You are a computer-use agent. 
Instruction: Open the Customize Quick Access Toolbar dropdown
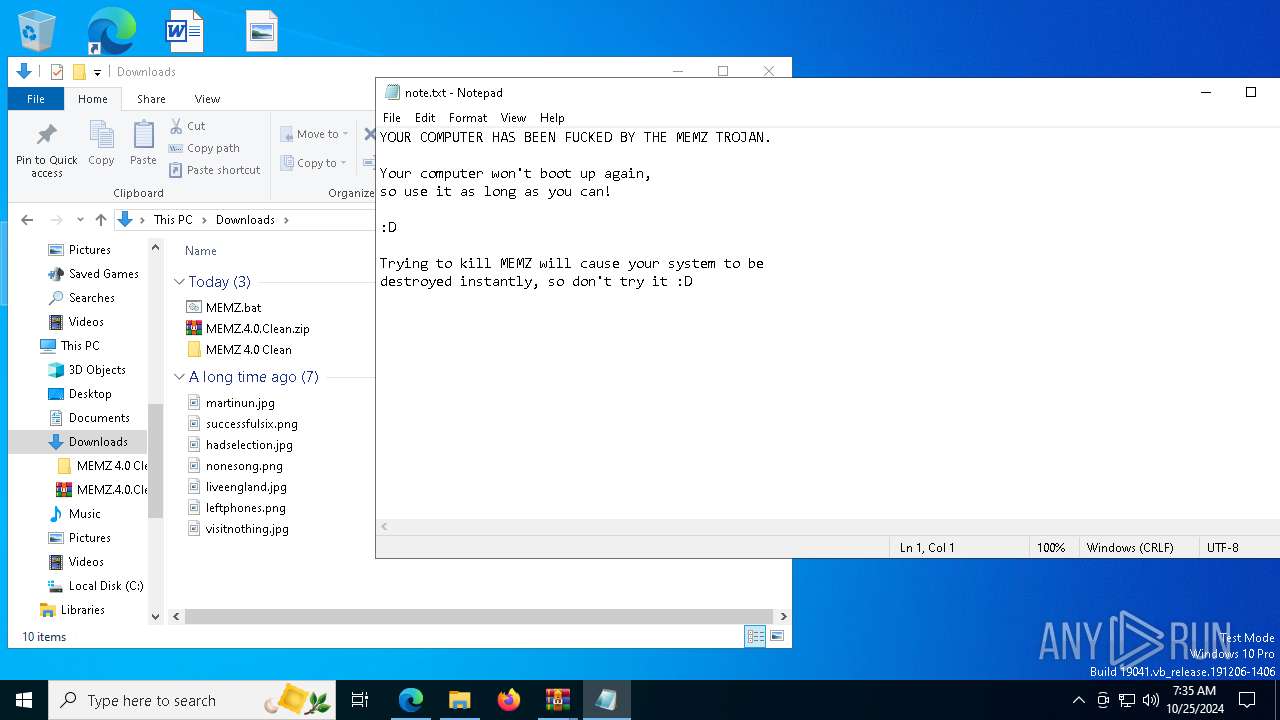(x=97, y=72)
